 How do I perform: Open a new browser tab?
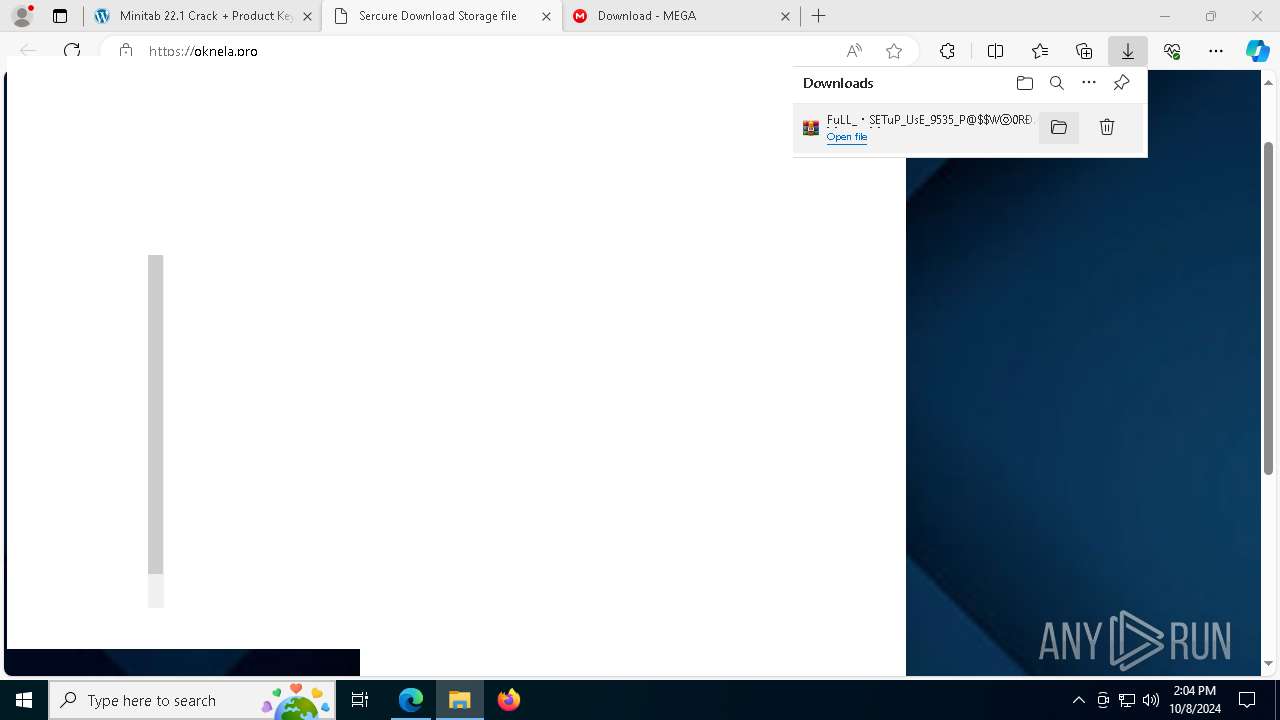819,16
